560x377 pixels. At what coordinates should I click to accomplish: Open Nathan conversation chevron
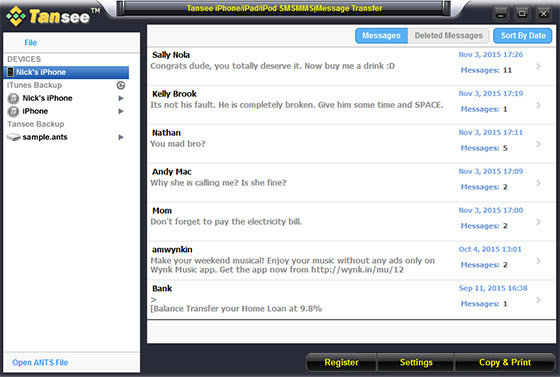[539, 144]
